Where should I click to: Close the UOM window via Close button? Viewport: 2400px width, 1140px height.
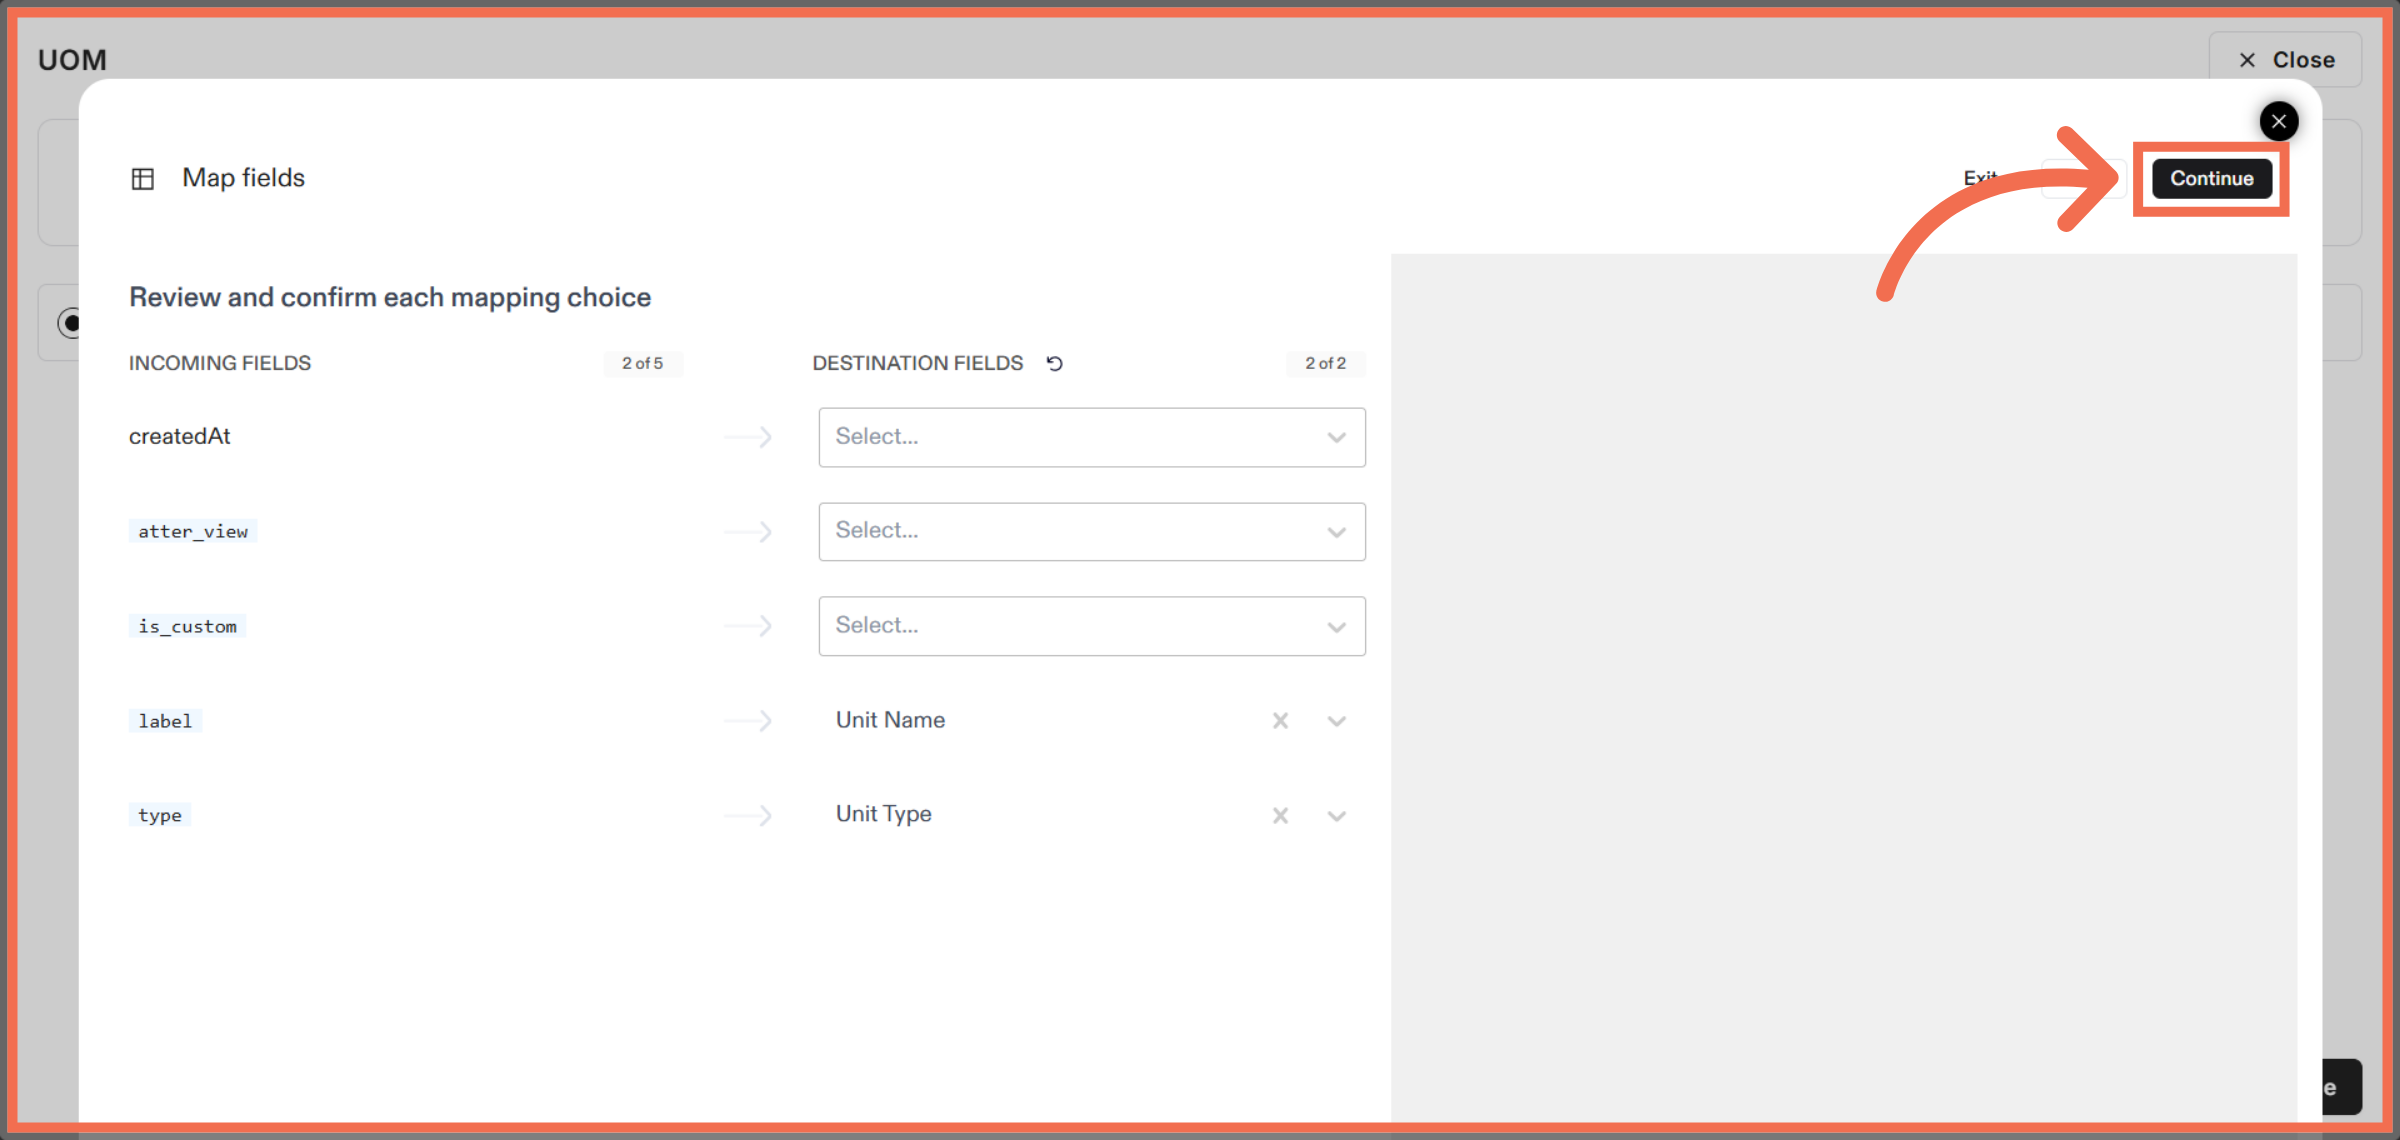tap(2285, 59)
